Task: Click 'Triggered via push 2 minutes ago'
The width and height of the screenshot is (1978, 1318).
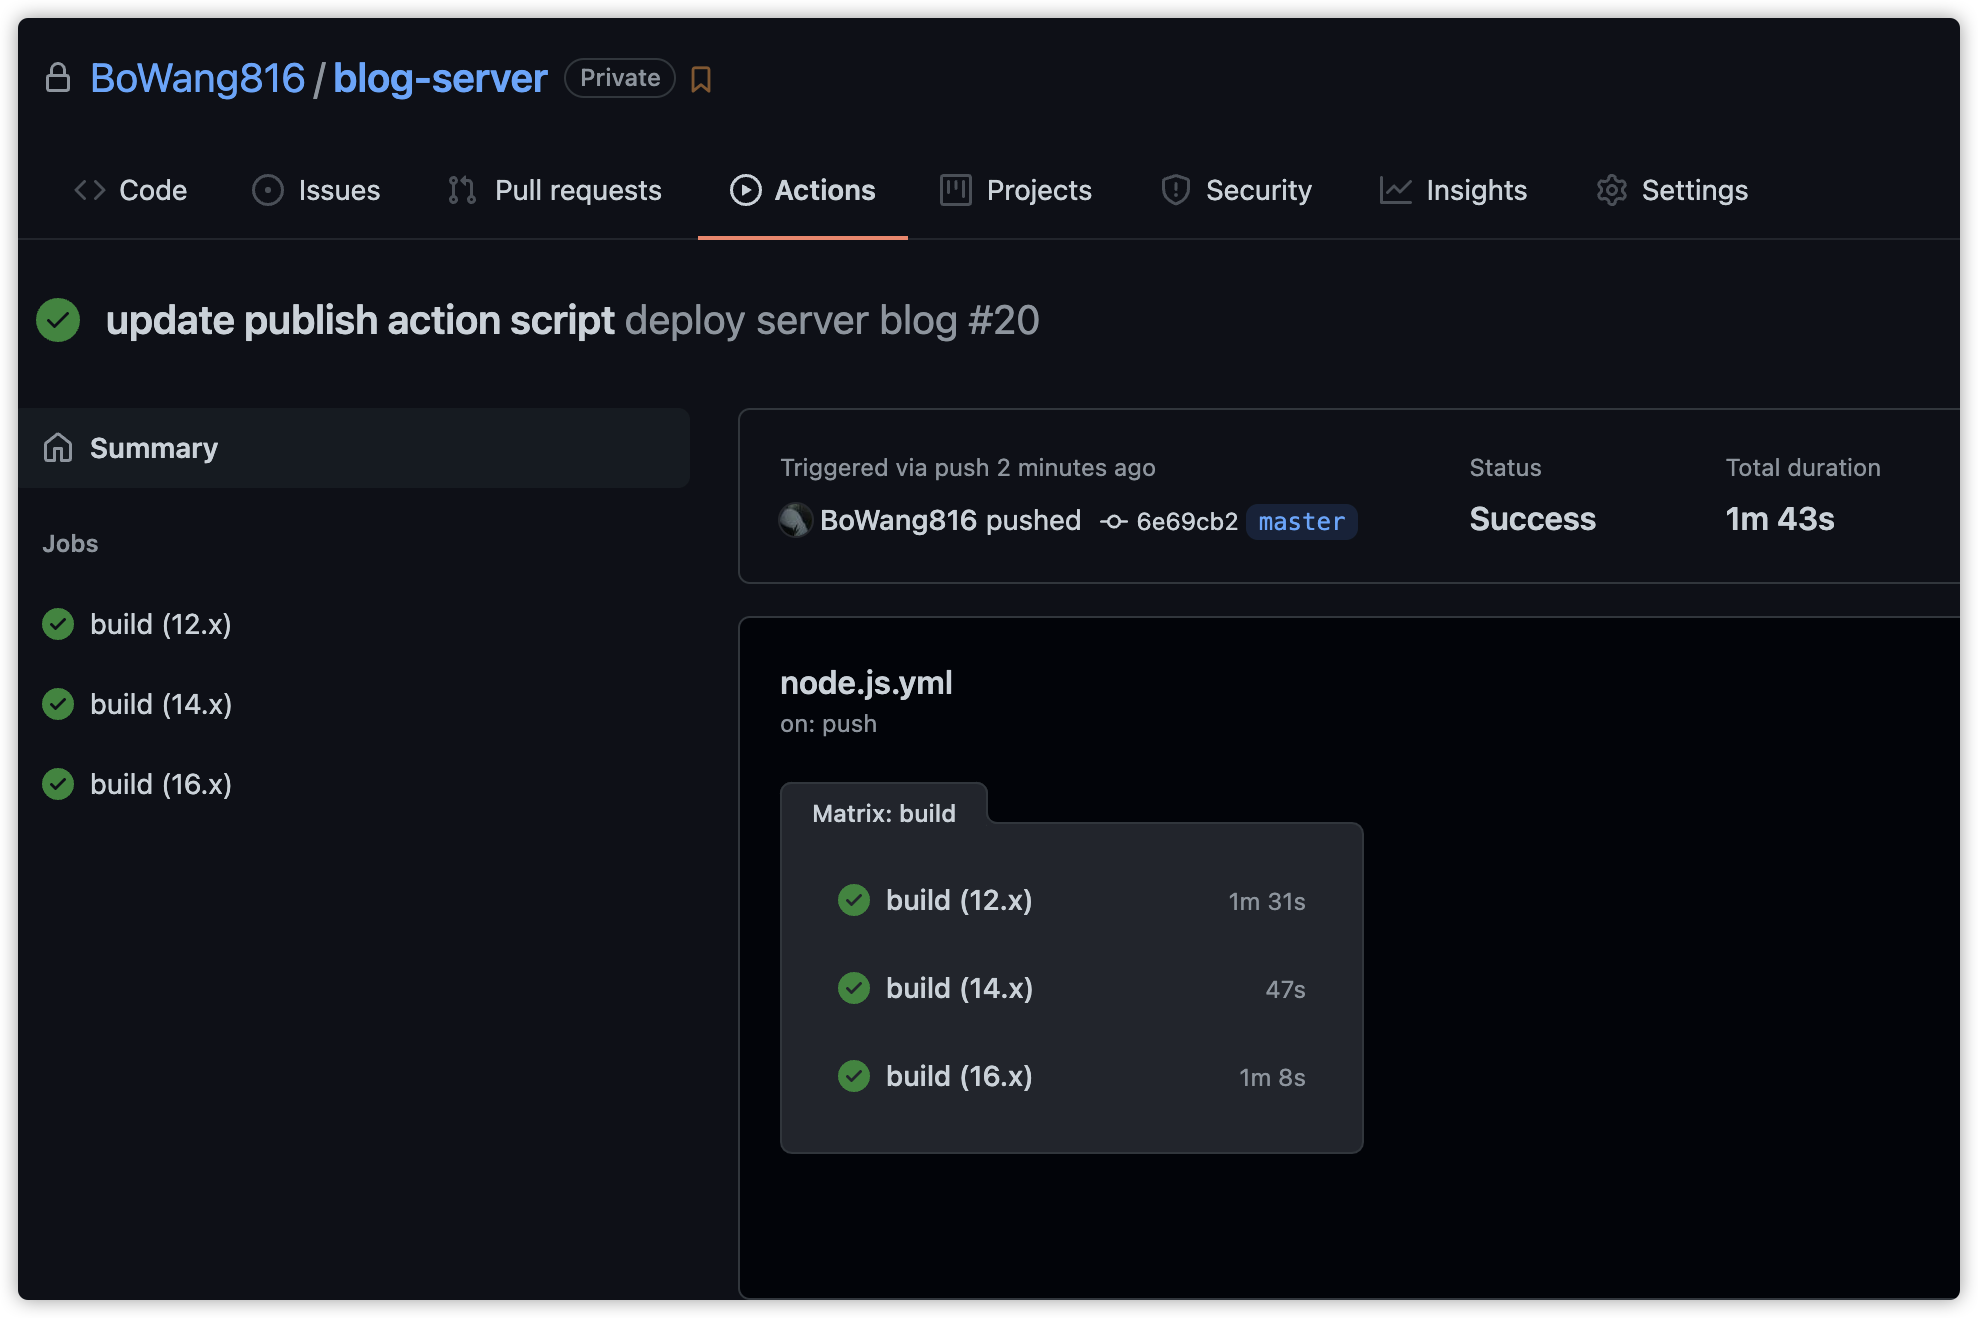Action: pyautogui.click(x=967, y=467)
